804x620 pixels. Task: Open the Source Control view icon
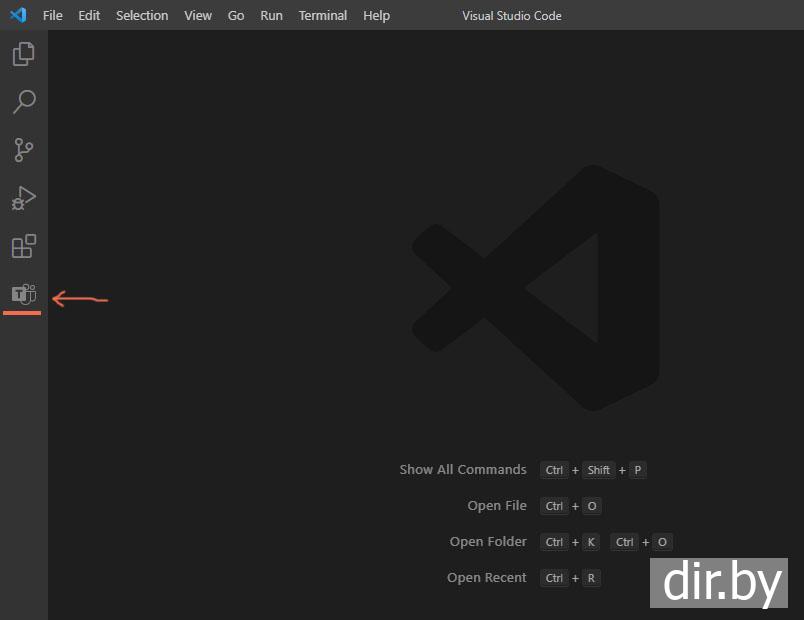click(x=24, y=150)
